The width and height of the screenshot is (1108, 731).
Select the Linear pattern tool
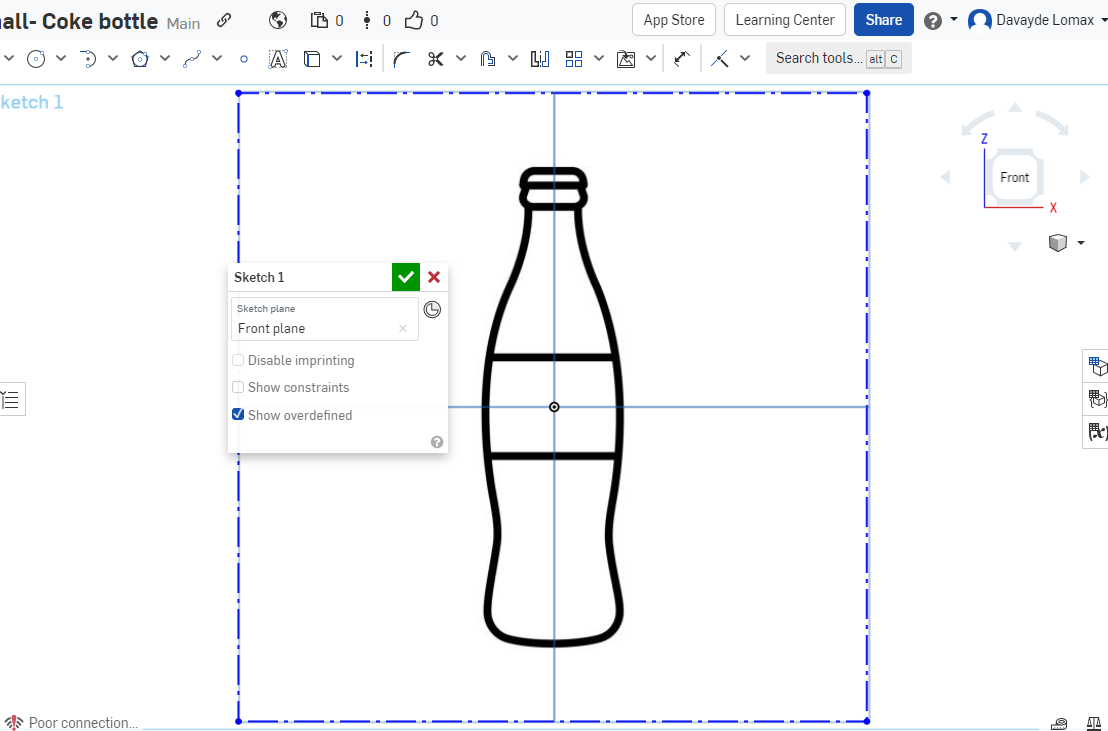[x=574, y=59]
